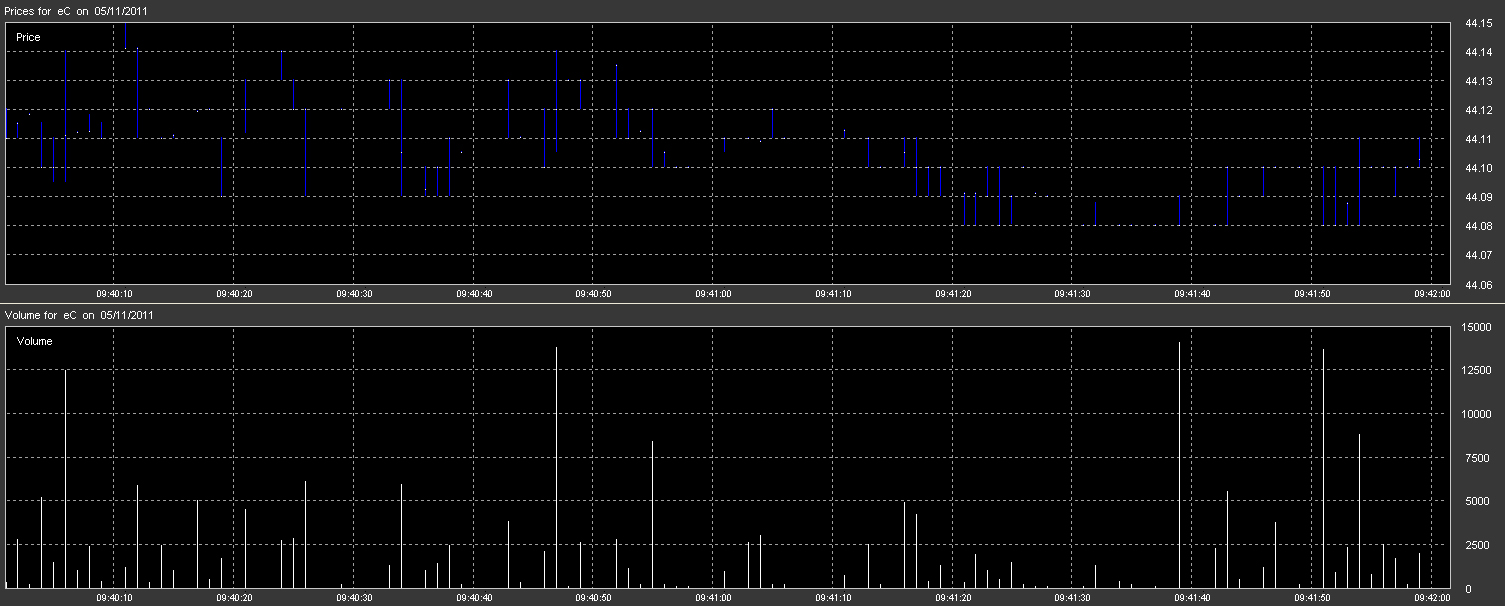This screenshot has width=1505, height=606.
Task: Select 09:41:50 on the price chart time axis
Action: [1312, 294]
